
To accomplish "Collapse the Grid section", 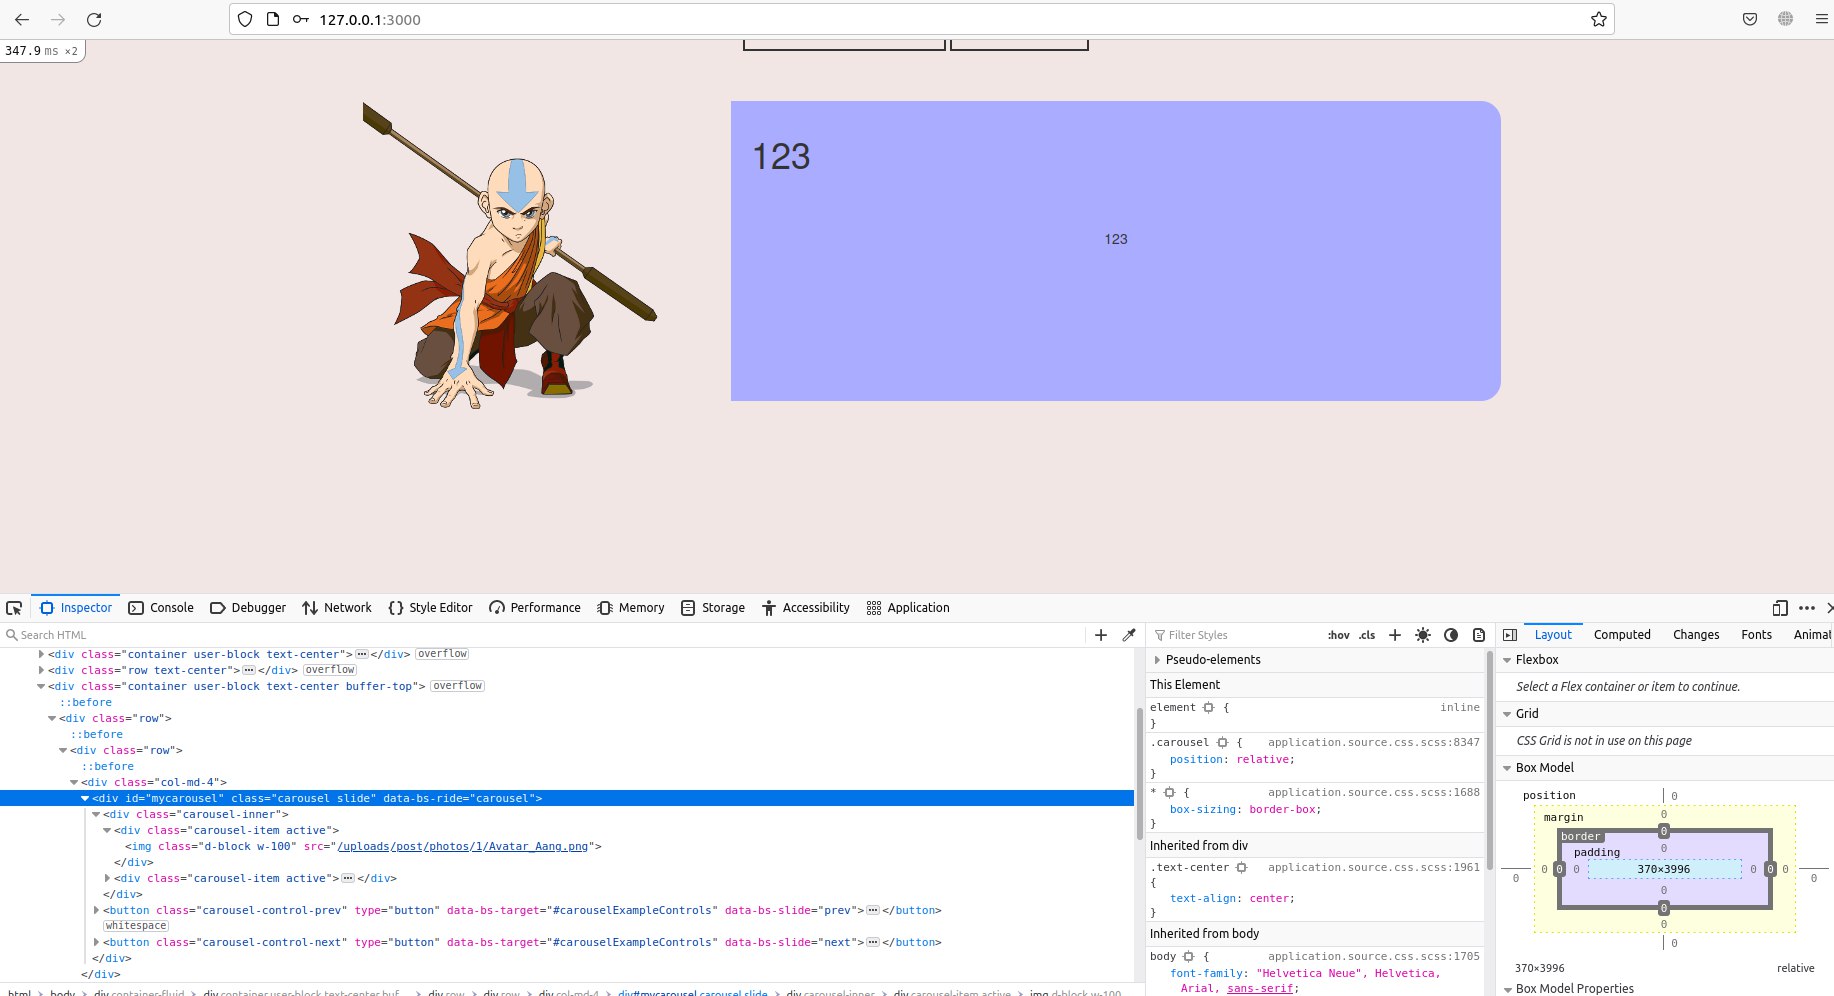I will [x=1507, y=714].
